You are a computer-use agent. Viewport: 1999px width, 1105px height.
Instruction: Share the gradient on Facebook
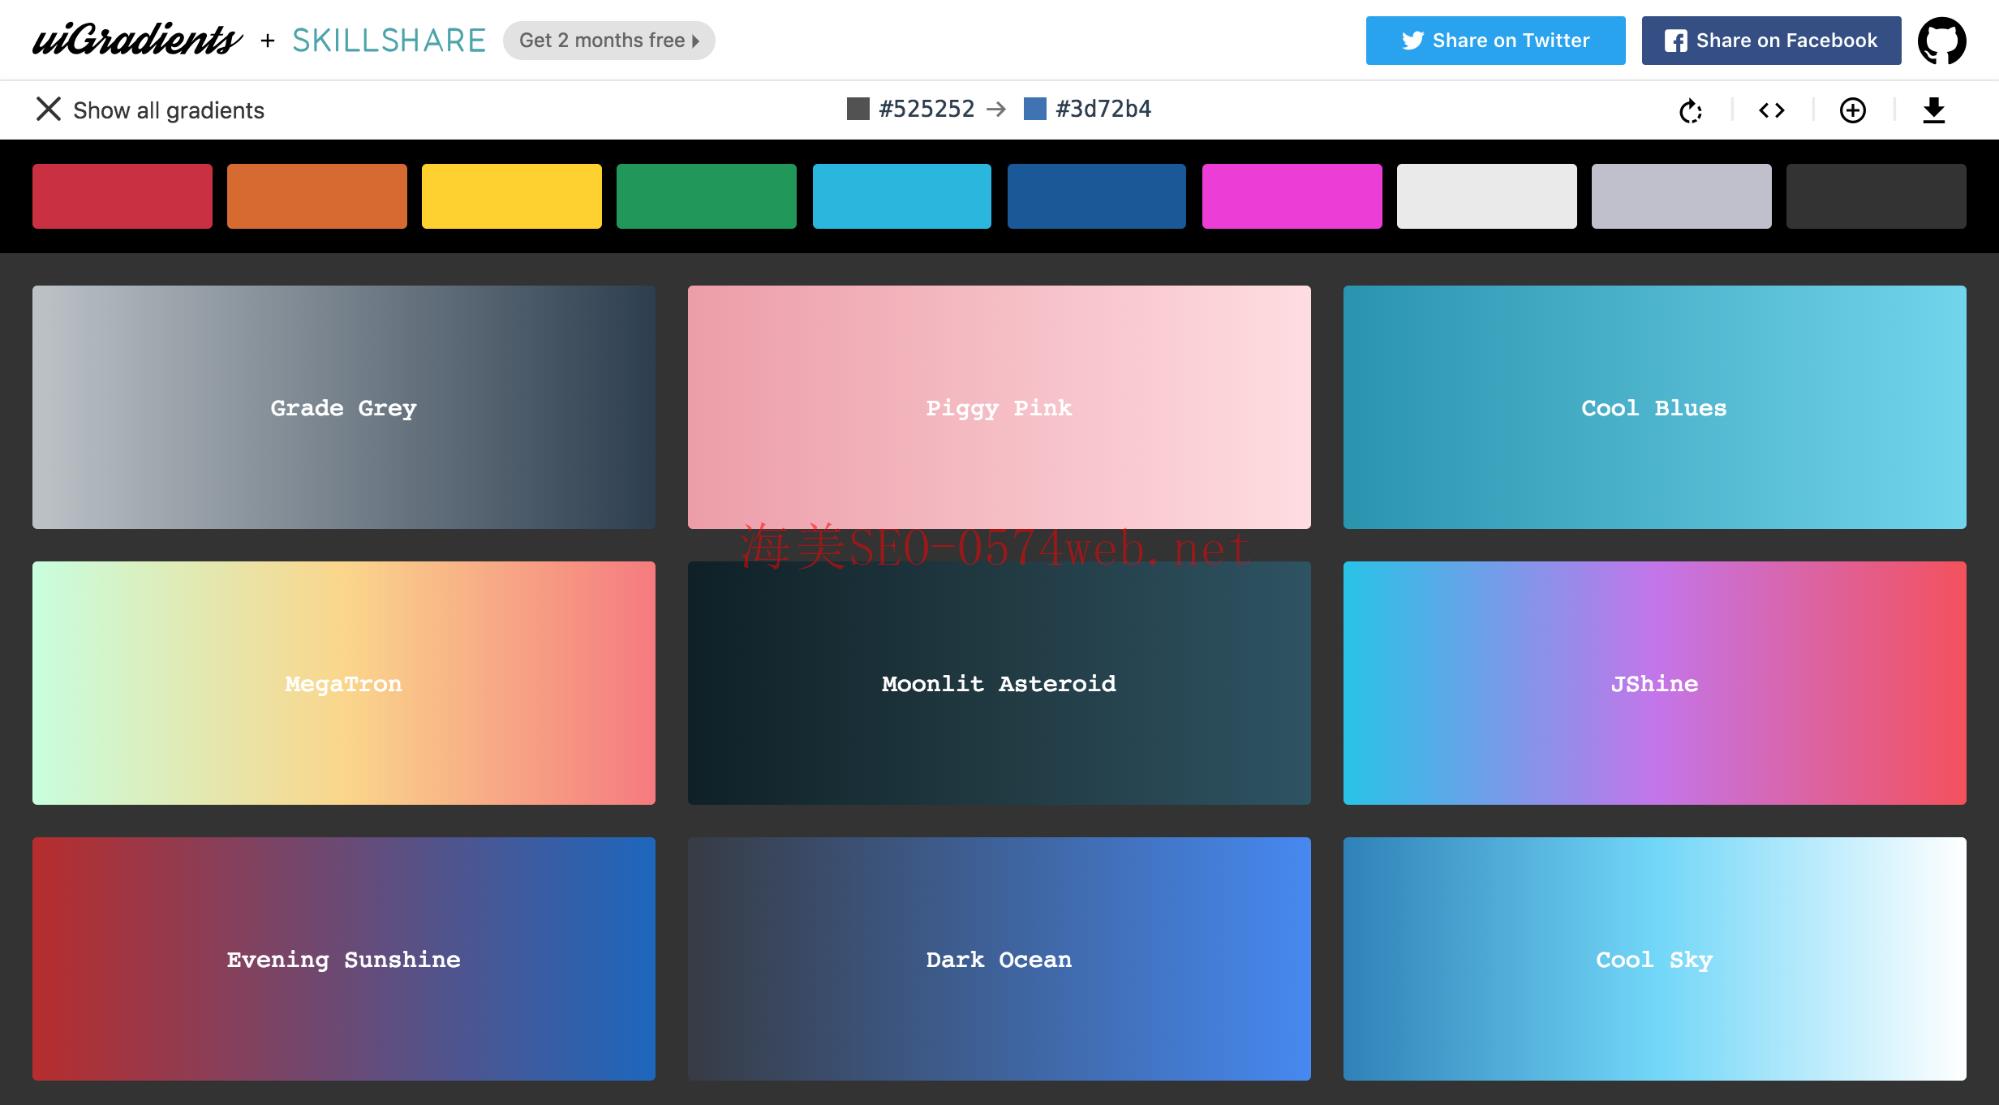pos(1771,40)
